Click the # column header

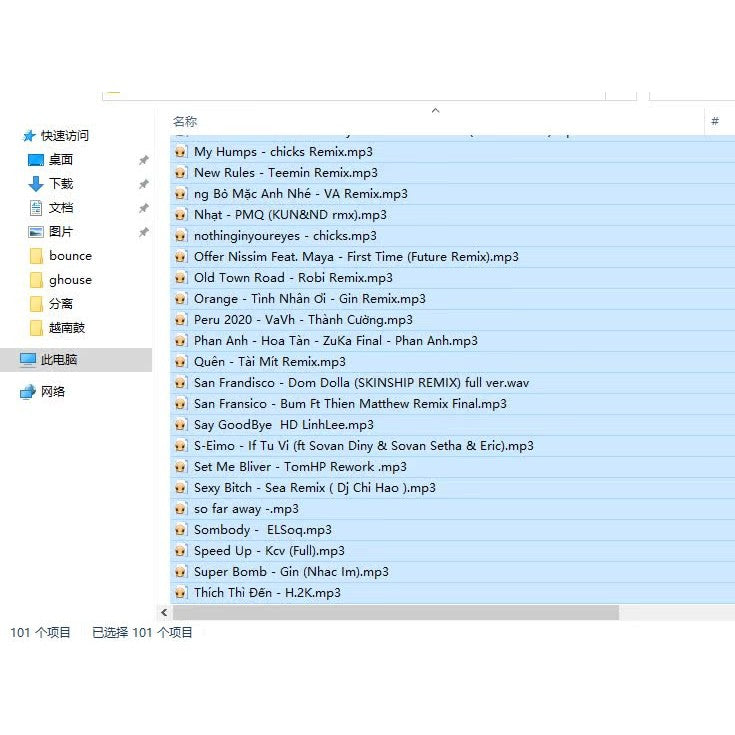pyautogui.click(x=715, y=121)
